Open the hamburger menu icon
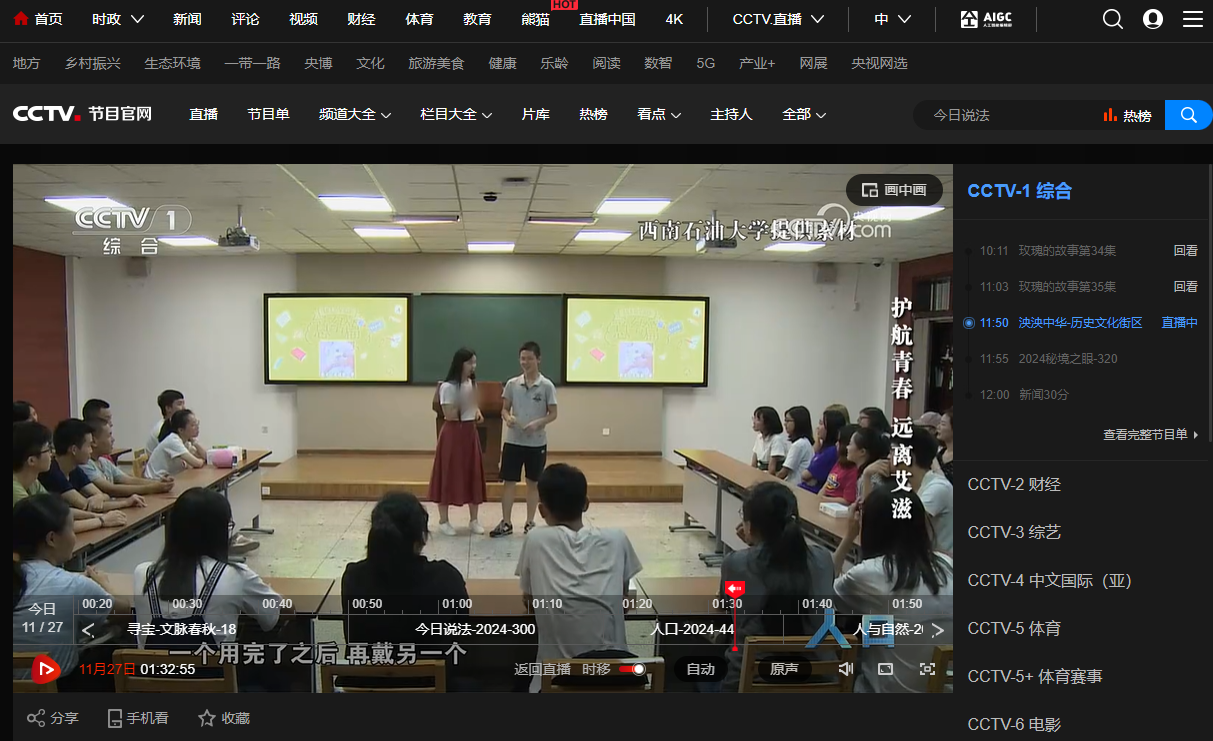1213x741 pixels. 1192,19
